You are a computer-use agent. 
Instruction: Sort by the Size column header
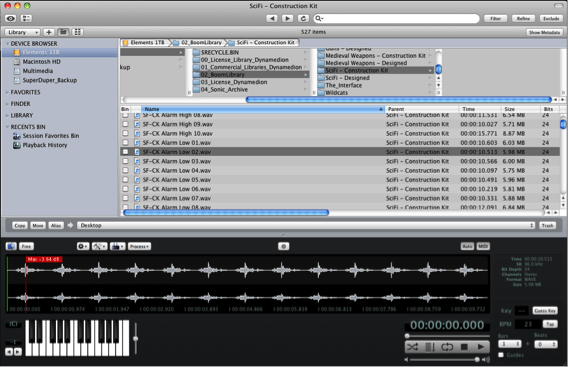[520, 109]
